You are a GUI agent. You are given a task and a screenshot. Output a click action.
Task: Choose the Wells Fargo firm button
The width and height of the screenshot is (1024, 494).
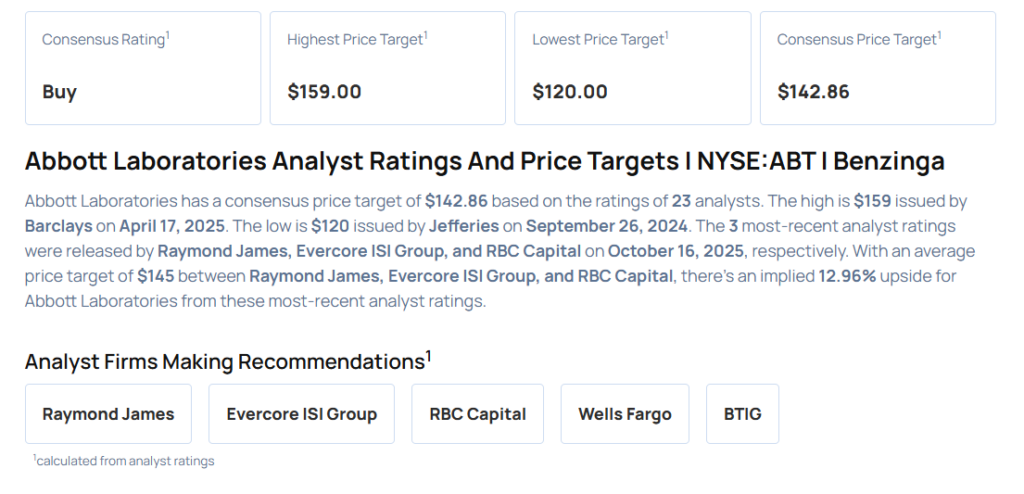(x=624, y=414)
